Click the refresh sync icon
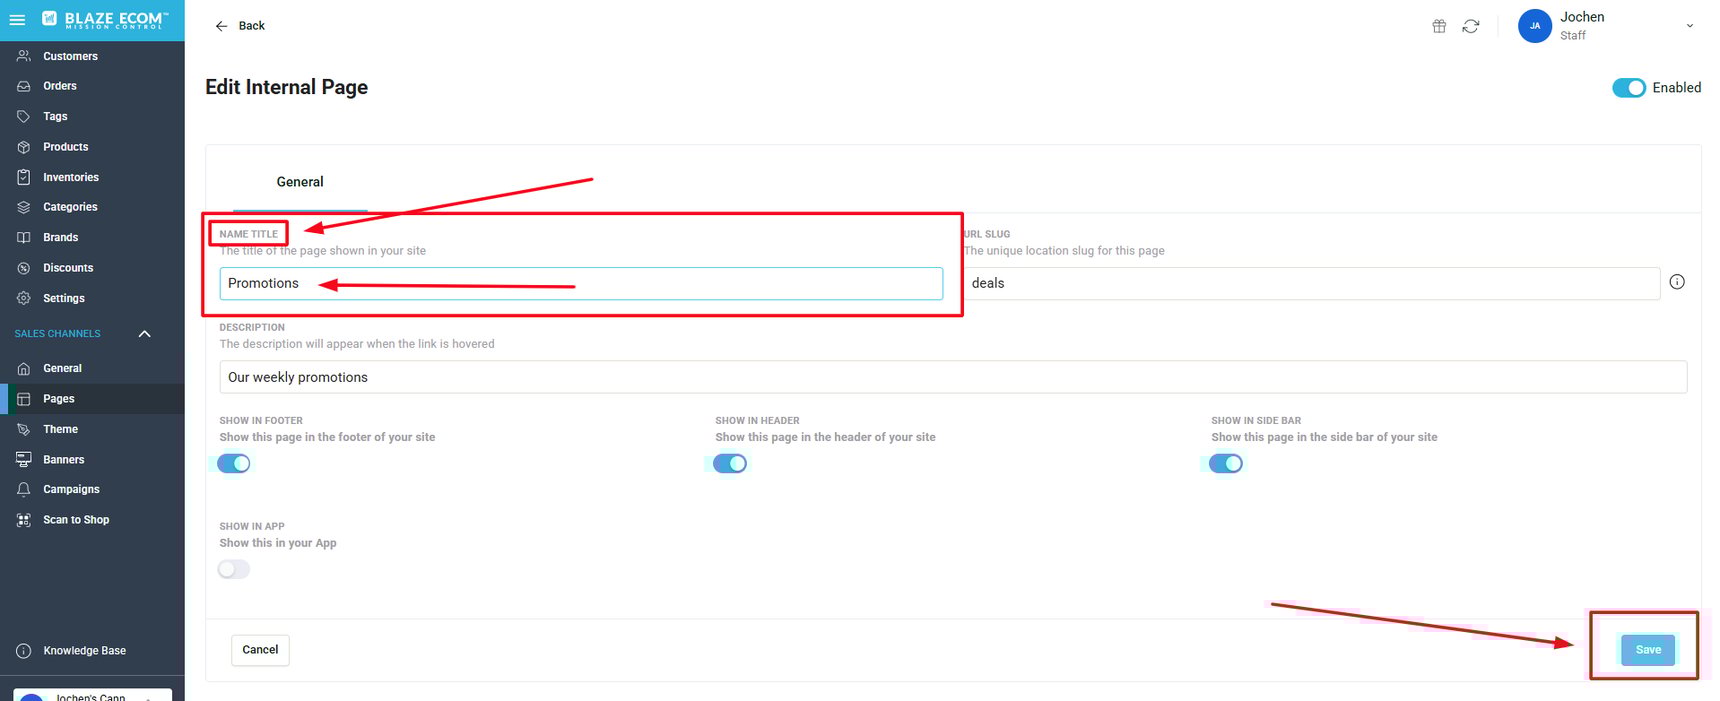 [1470, 26]
